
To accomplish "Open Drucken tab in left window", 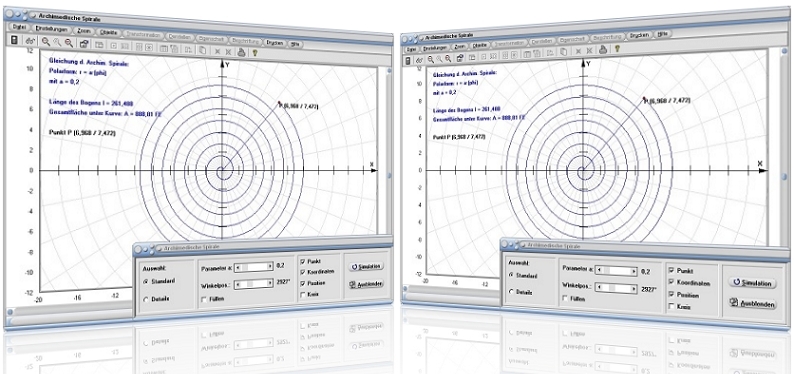I will [x=275, y=43].
